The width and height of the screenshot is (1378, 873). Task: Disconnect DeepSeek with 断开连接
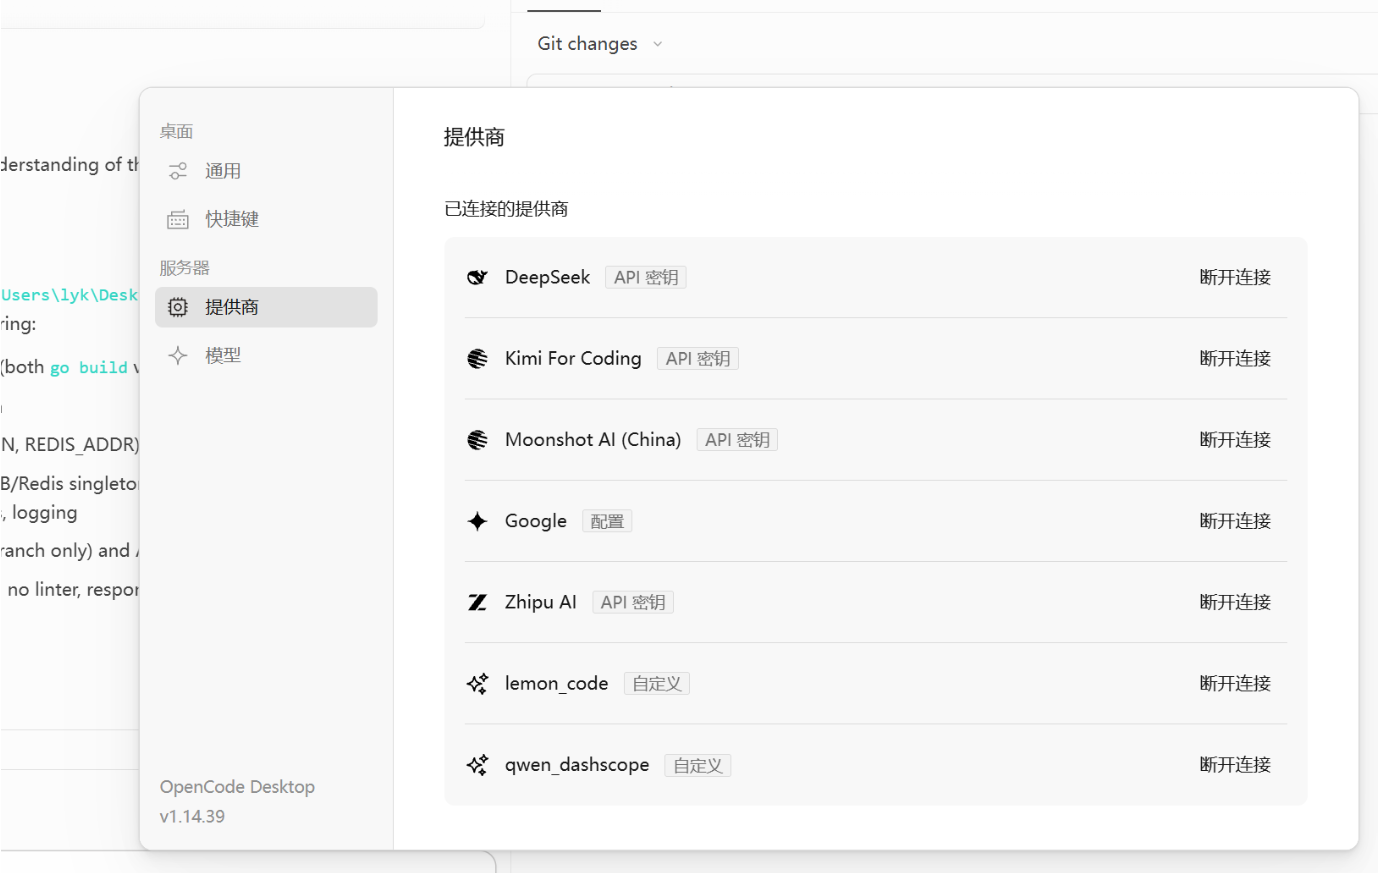tap(1235, 277)
